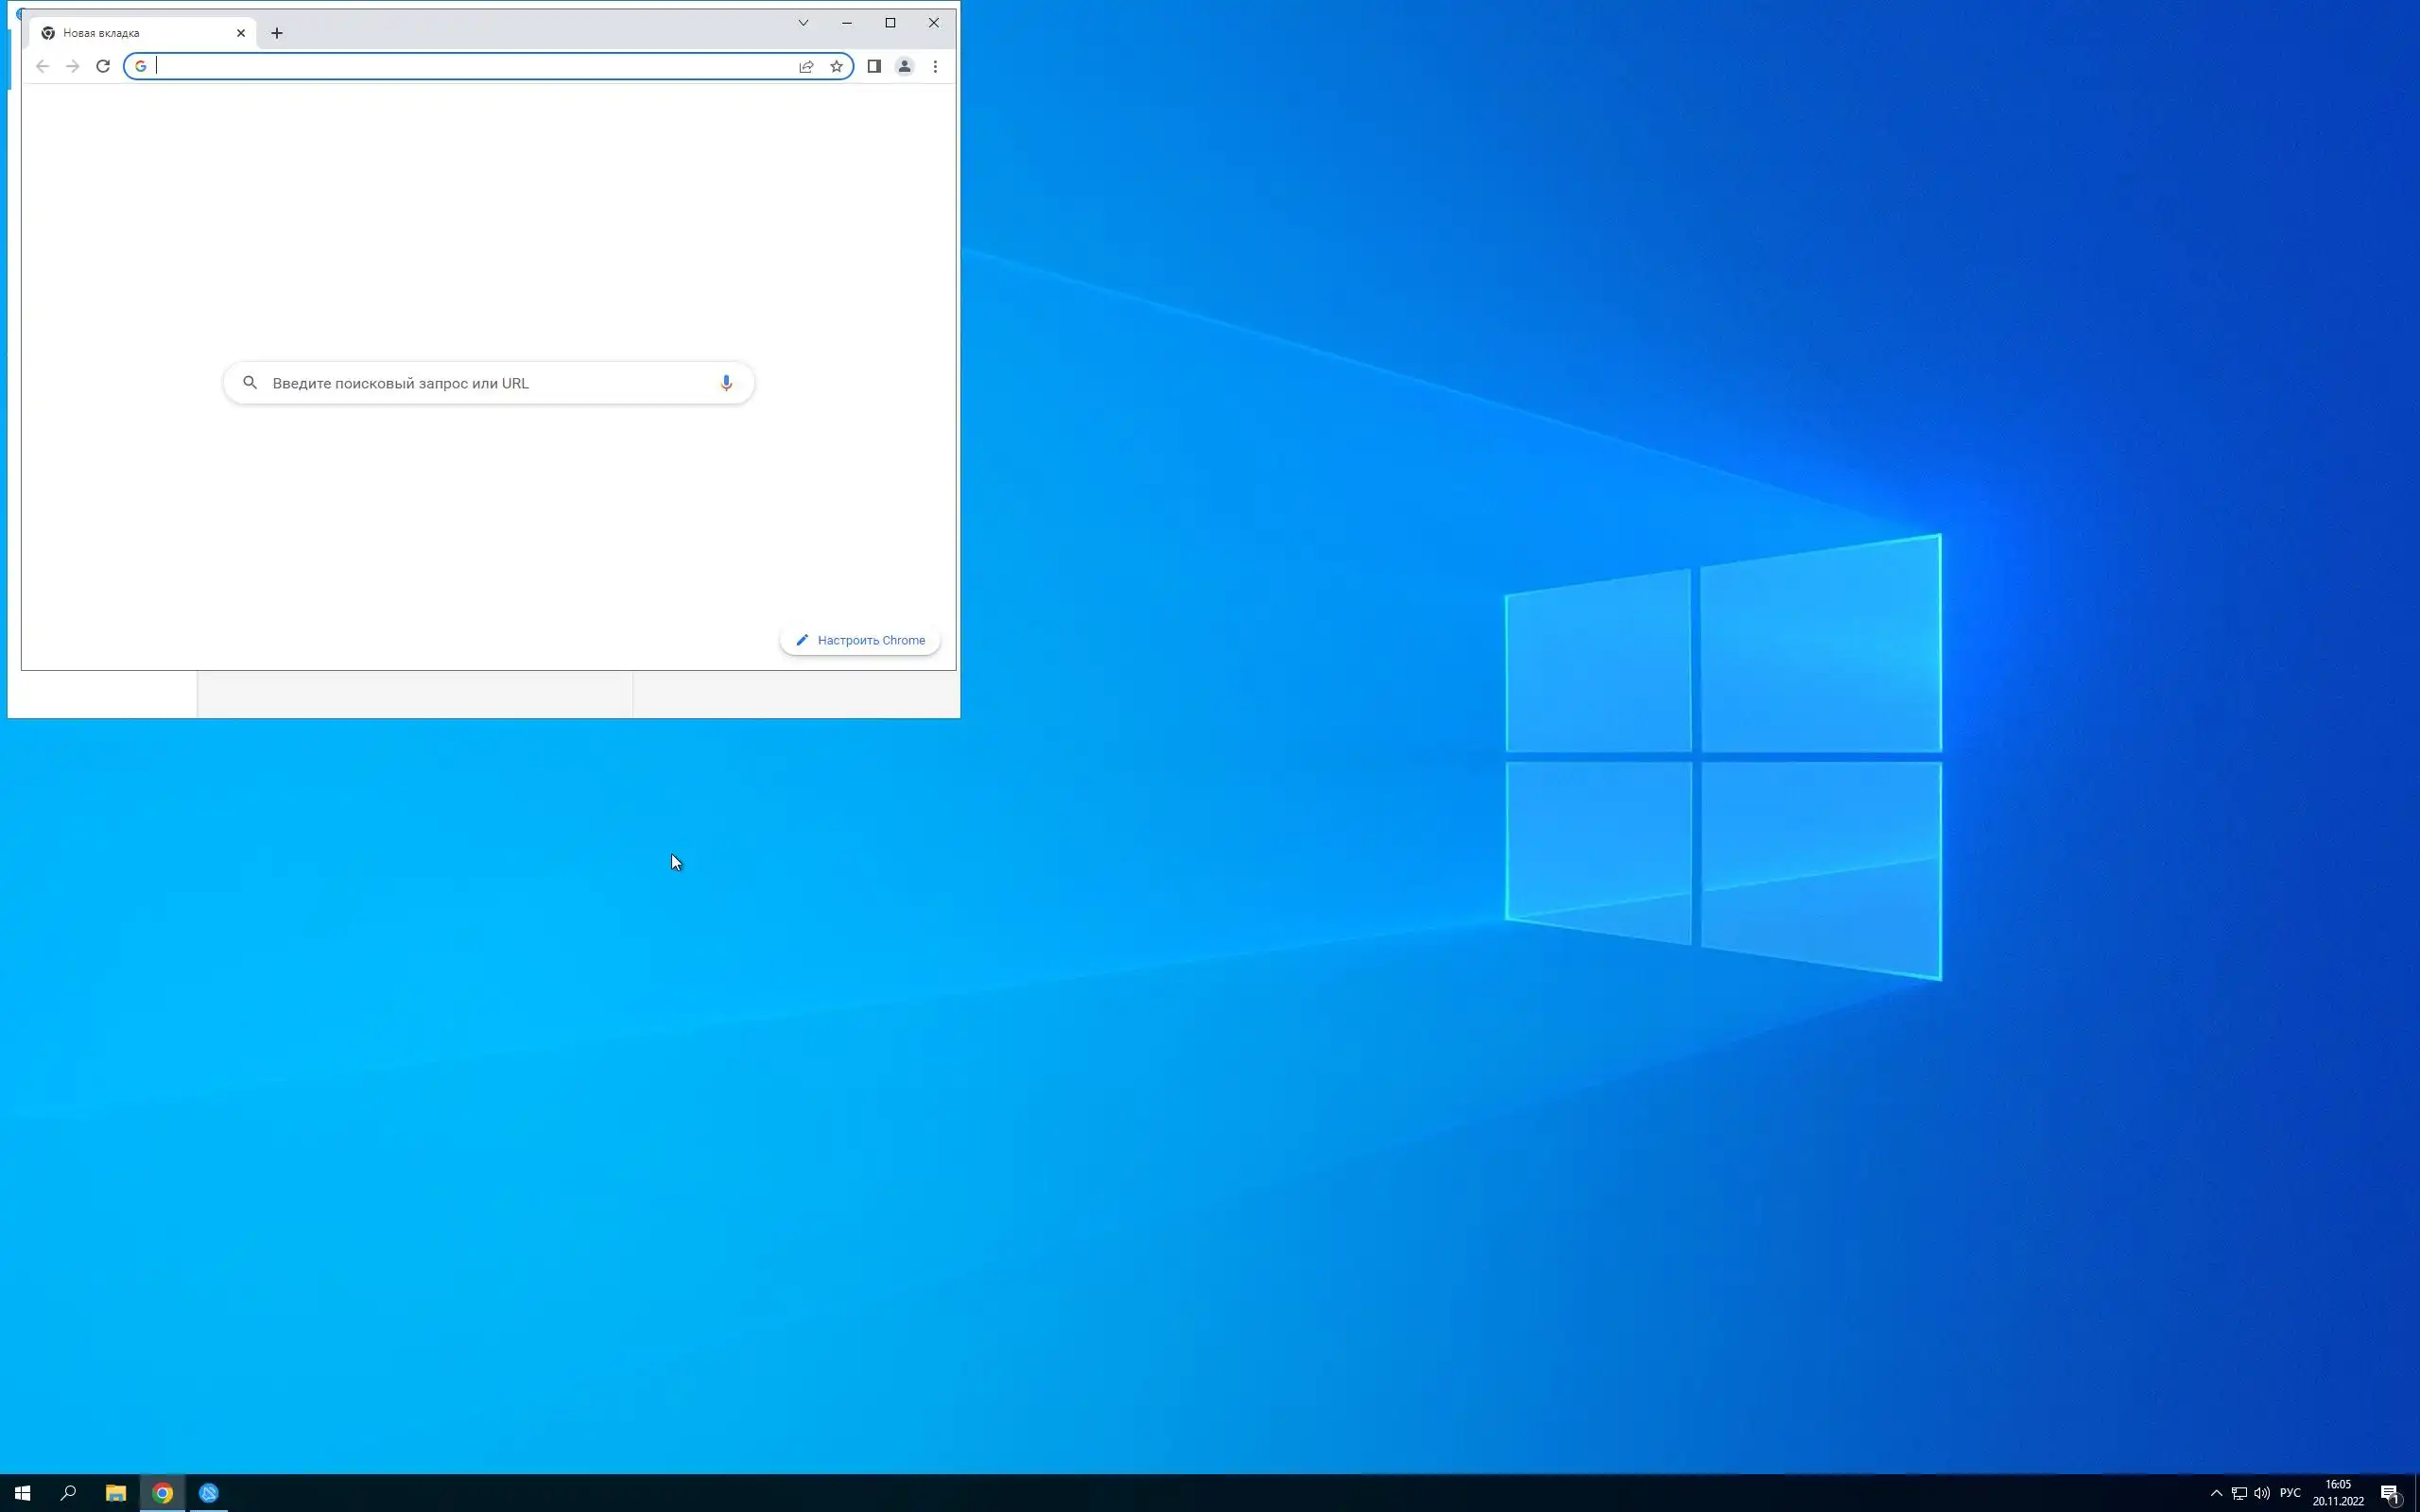The image size is (2420, 1512).
Task: Open the Windows Start menu
Action: coord(22,1493)
